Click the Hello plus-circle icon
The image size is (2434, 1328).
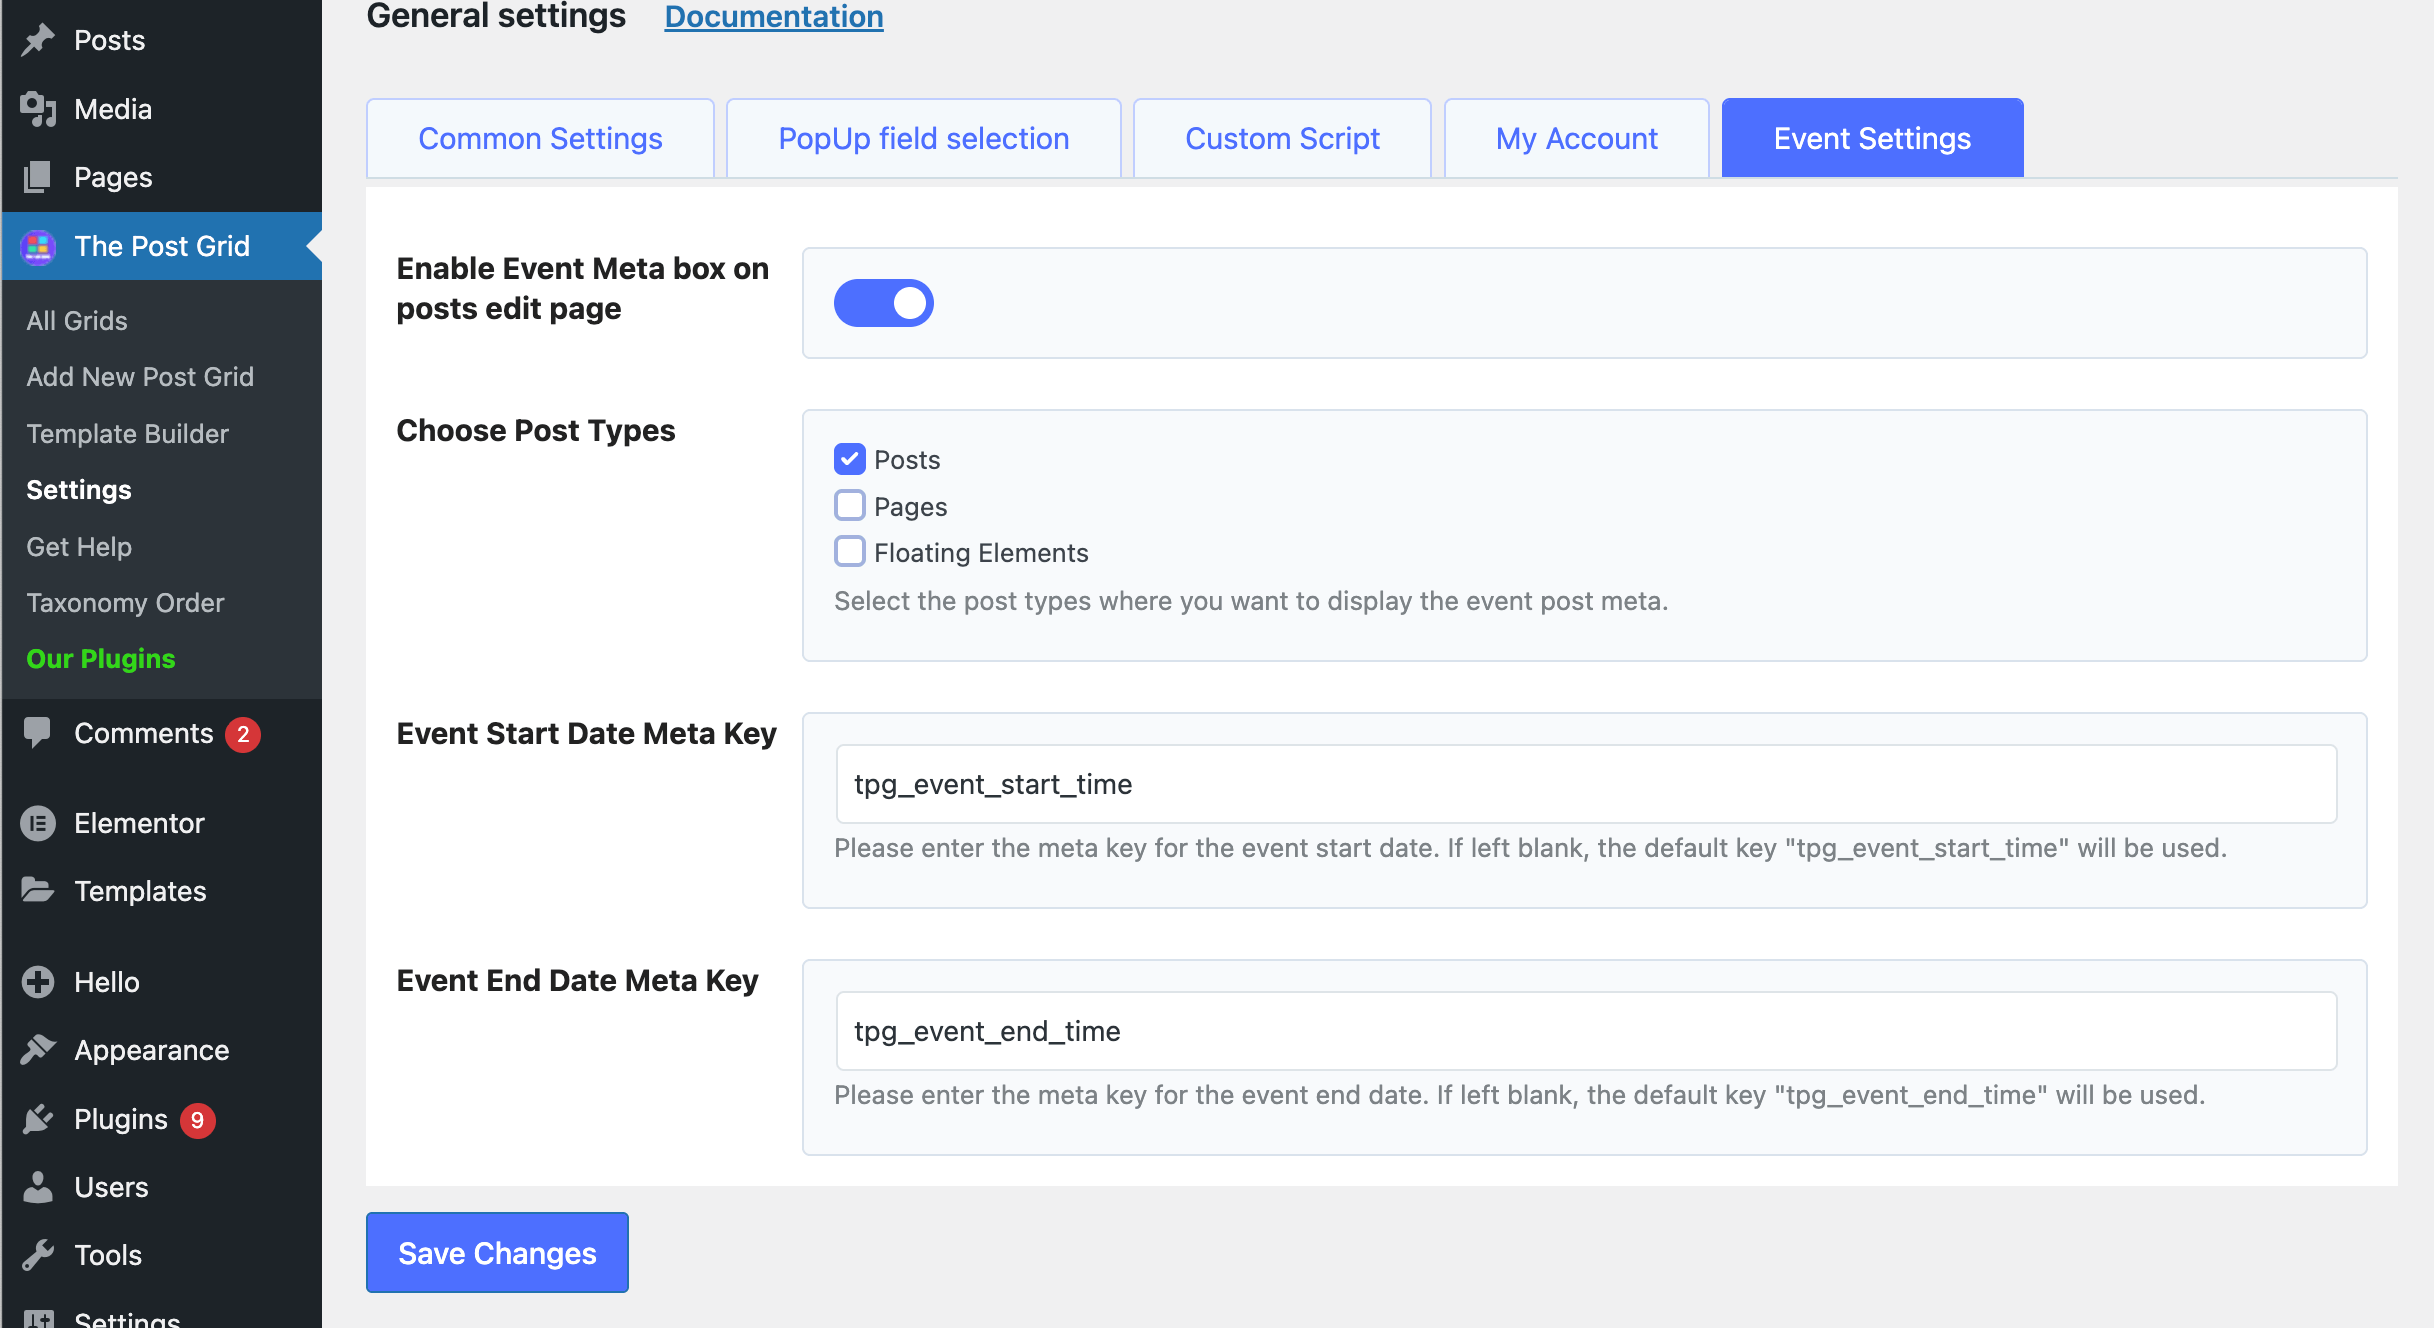click(x=38, y=982)
